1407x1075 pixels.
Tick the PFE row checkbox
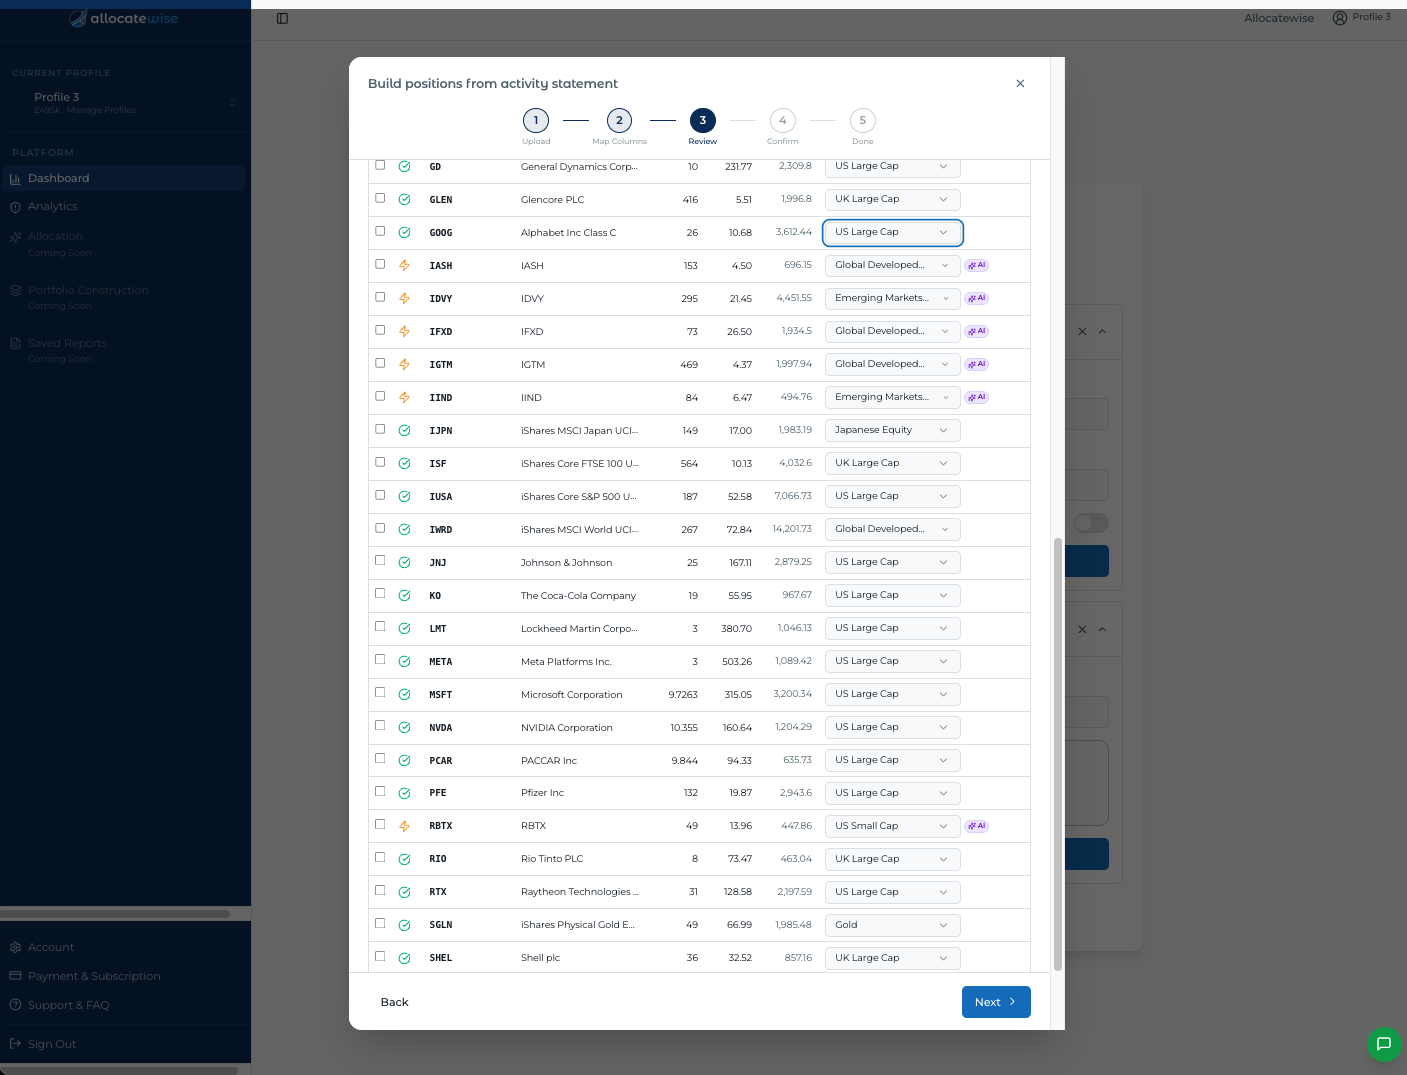[x=380, y=791]
